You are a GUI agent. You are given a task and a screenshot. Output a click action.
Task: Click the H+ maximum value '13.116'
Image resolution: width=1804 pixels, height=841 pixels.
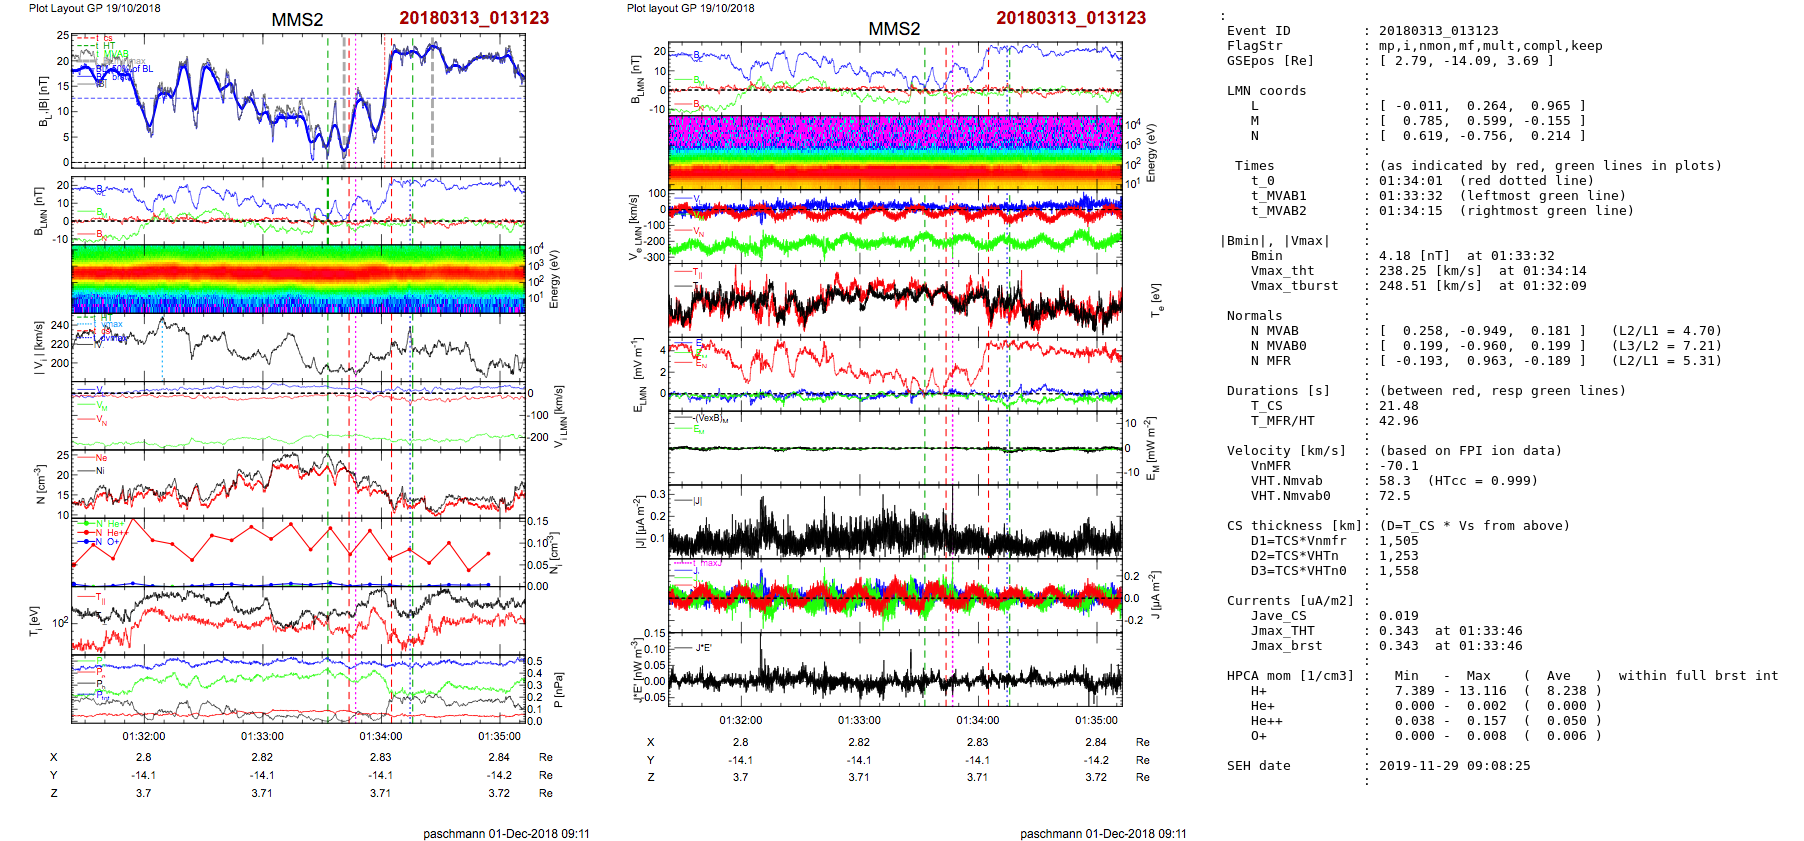coord(1483,691)
